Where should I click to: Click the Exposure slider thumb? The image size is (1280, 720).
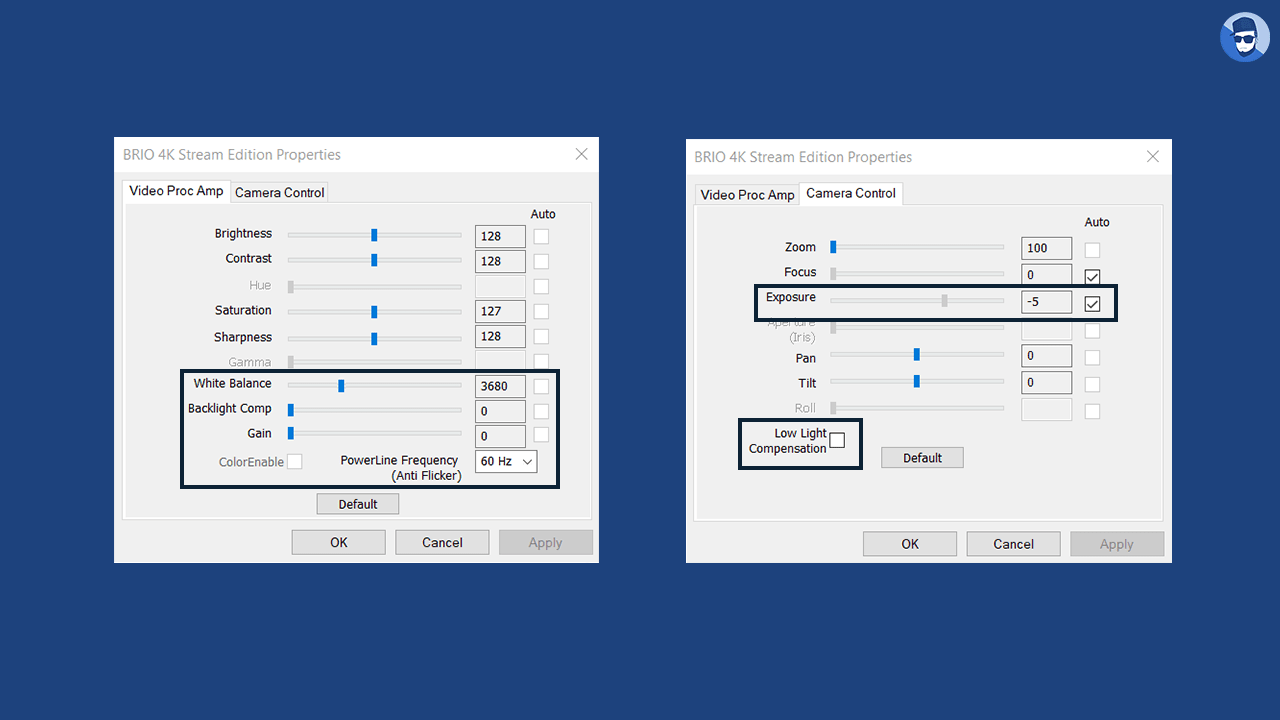(x=944, y=300)
